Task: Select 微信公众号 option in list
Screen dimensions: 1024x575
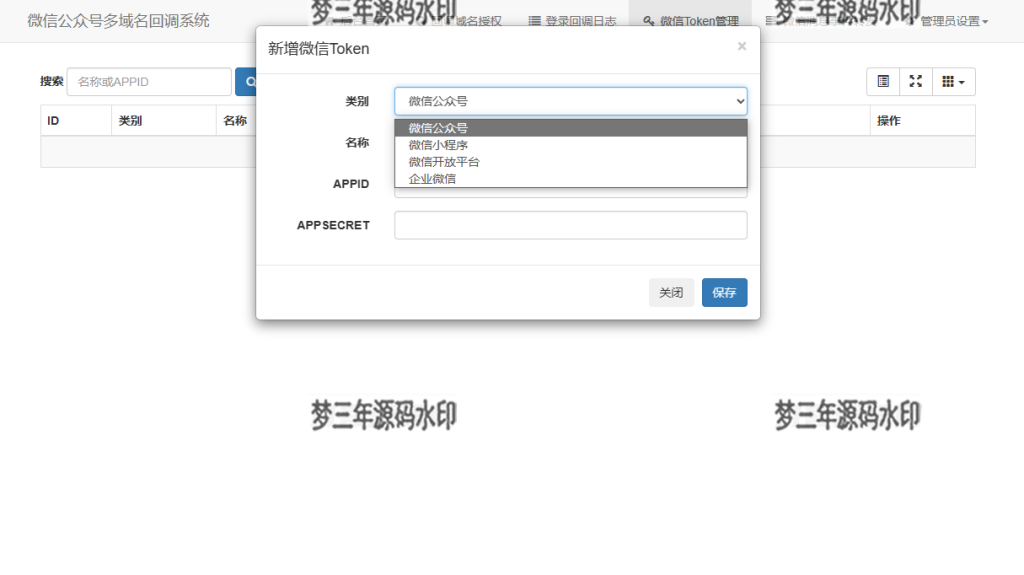Action: pyautogui.click(x=571, y=128)
